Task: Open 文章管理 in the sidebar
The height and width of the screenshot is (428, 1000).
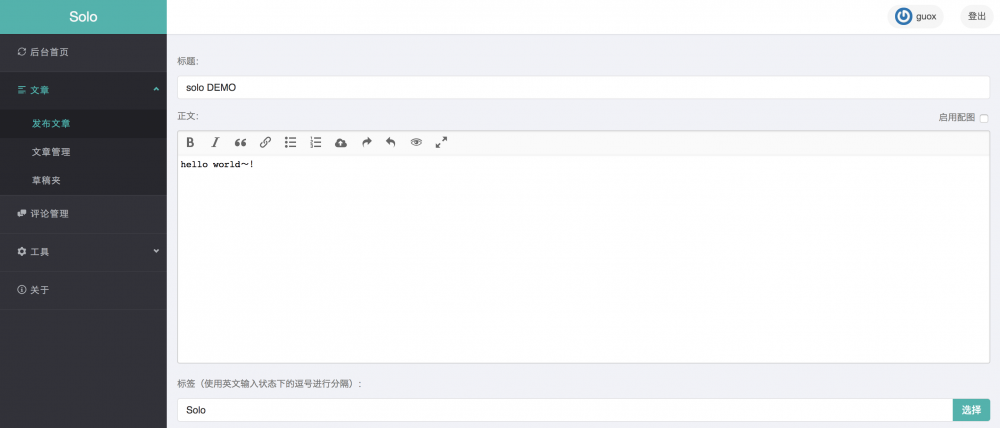Action: tap(83, 152)
